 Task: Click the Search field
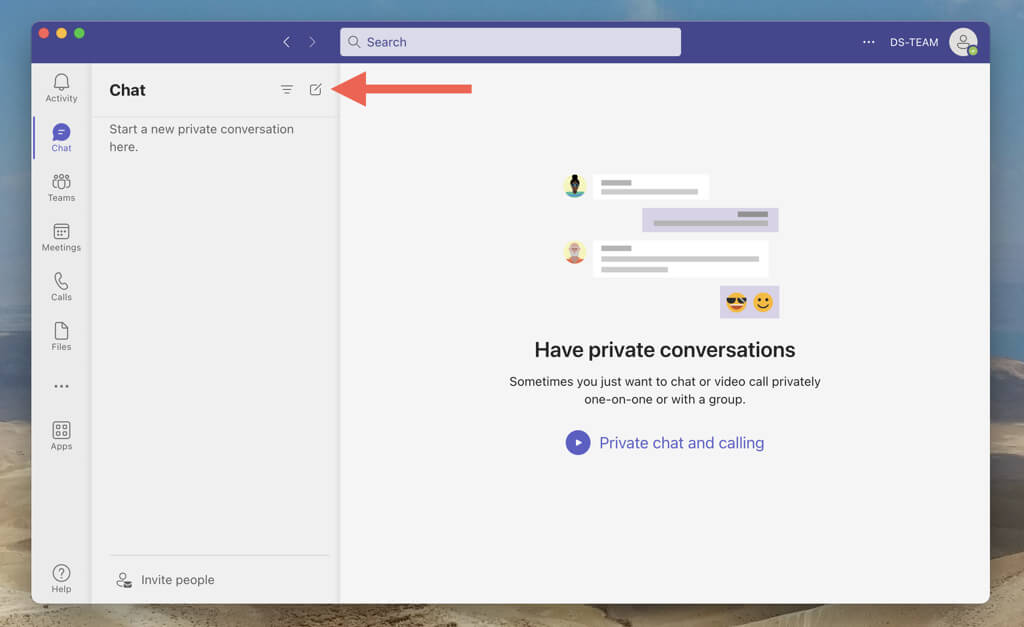point(510,42)
